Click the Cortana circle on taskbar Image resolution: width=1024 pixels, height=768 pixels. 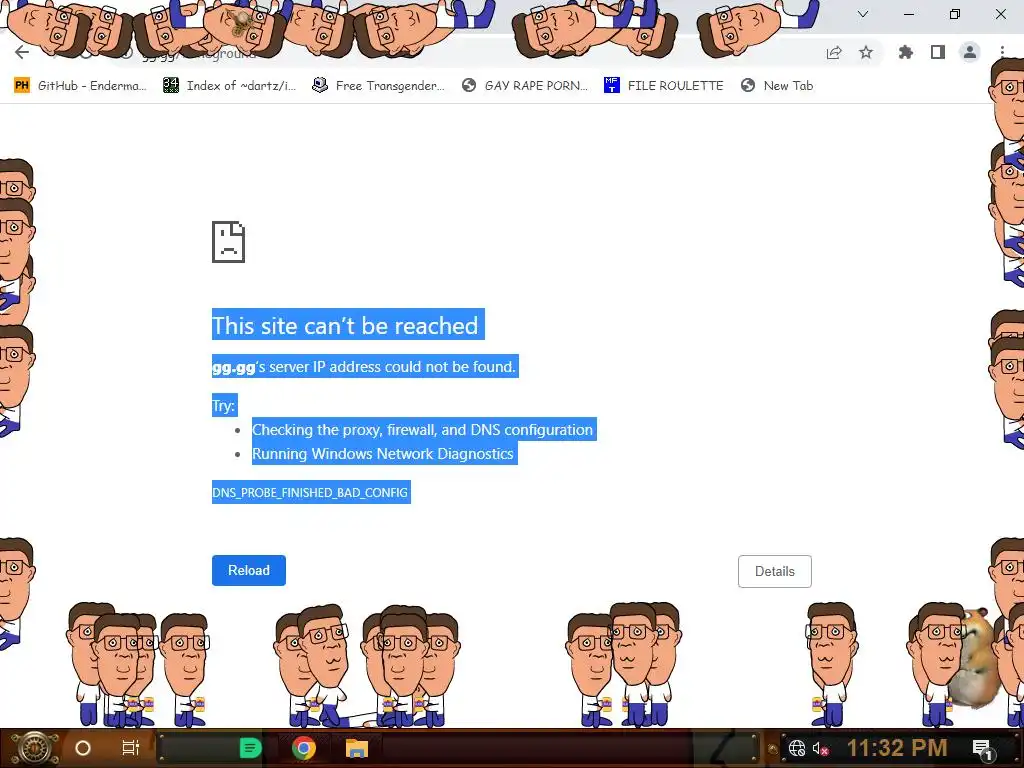83,748
